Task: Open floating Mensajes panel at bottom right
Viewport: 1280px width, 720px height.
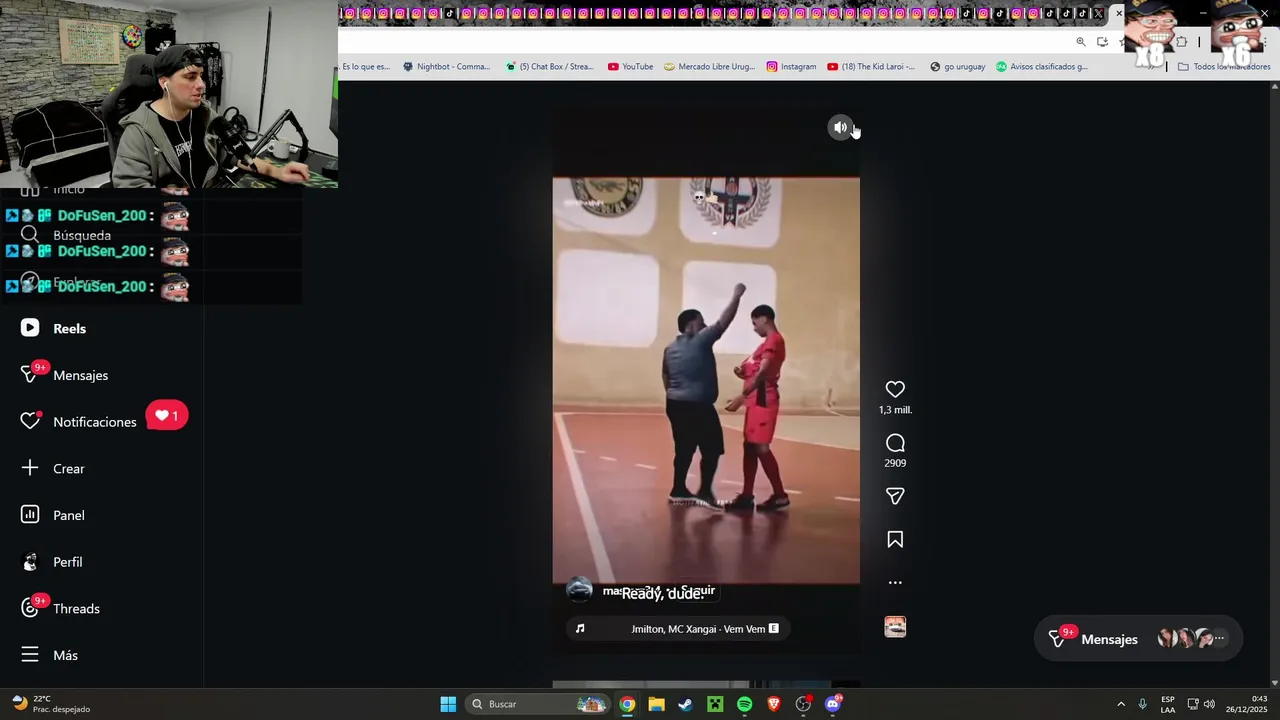Action: pyautogui.click(x=1138, y=639)
